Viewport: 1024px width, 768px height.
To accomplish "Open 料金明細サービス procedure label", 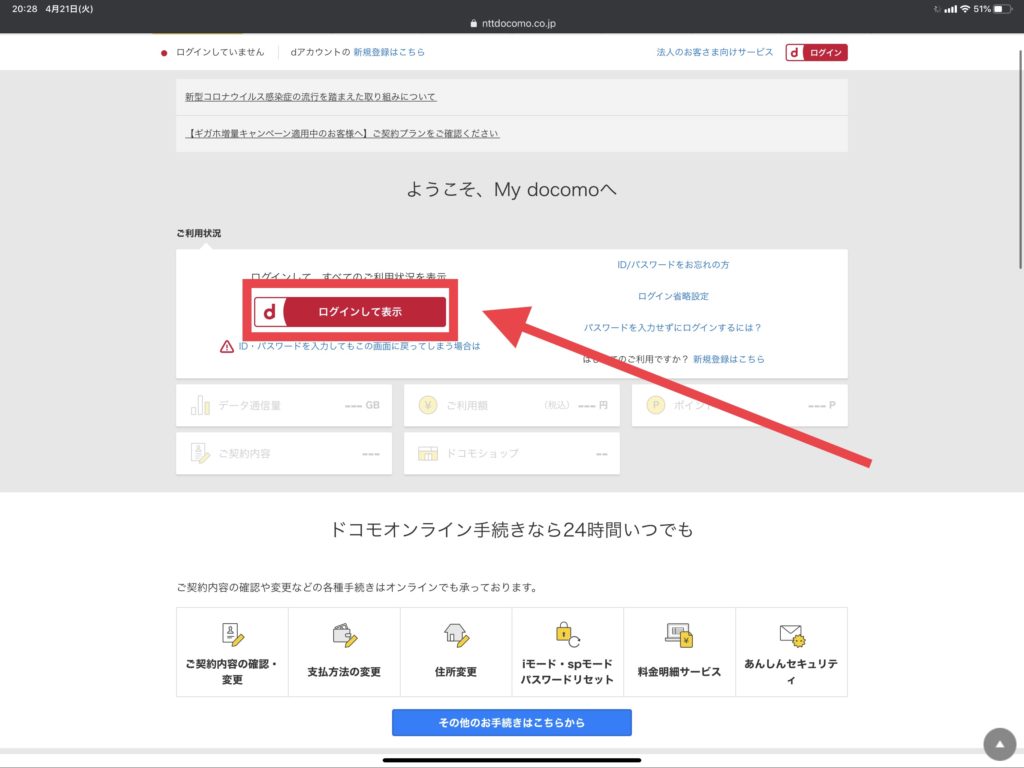I will point(679,671).
